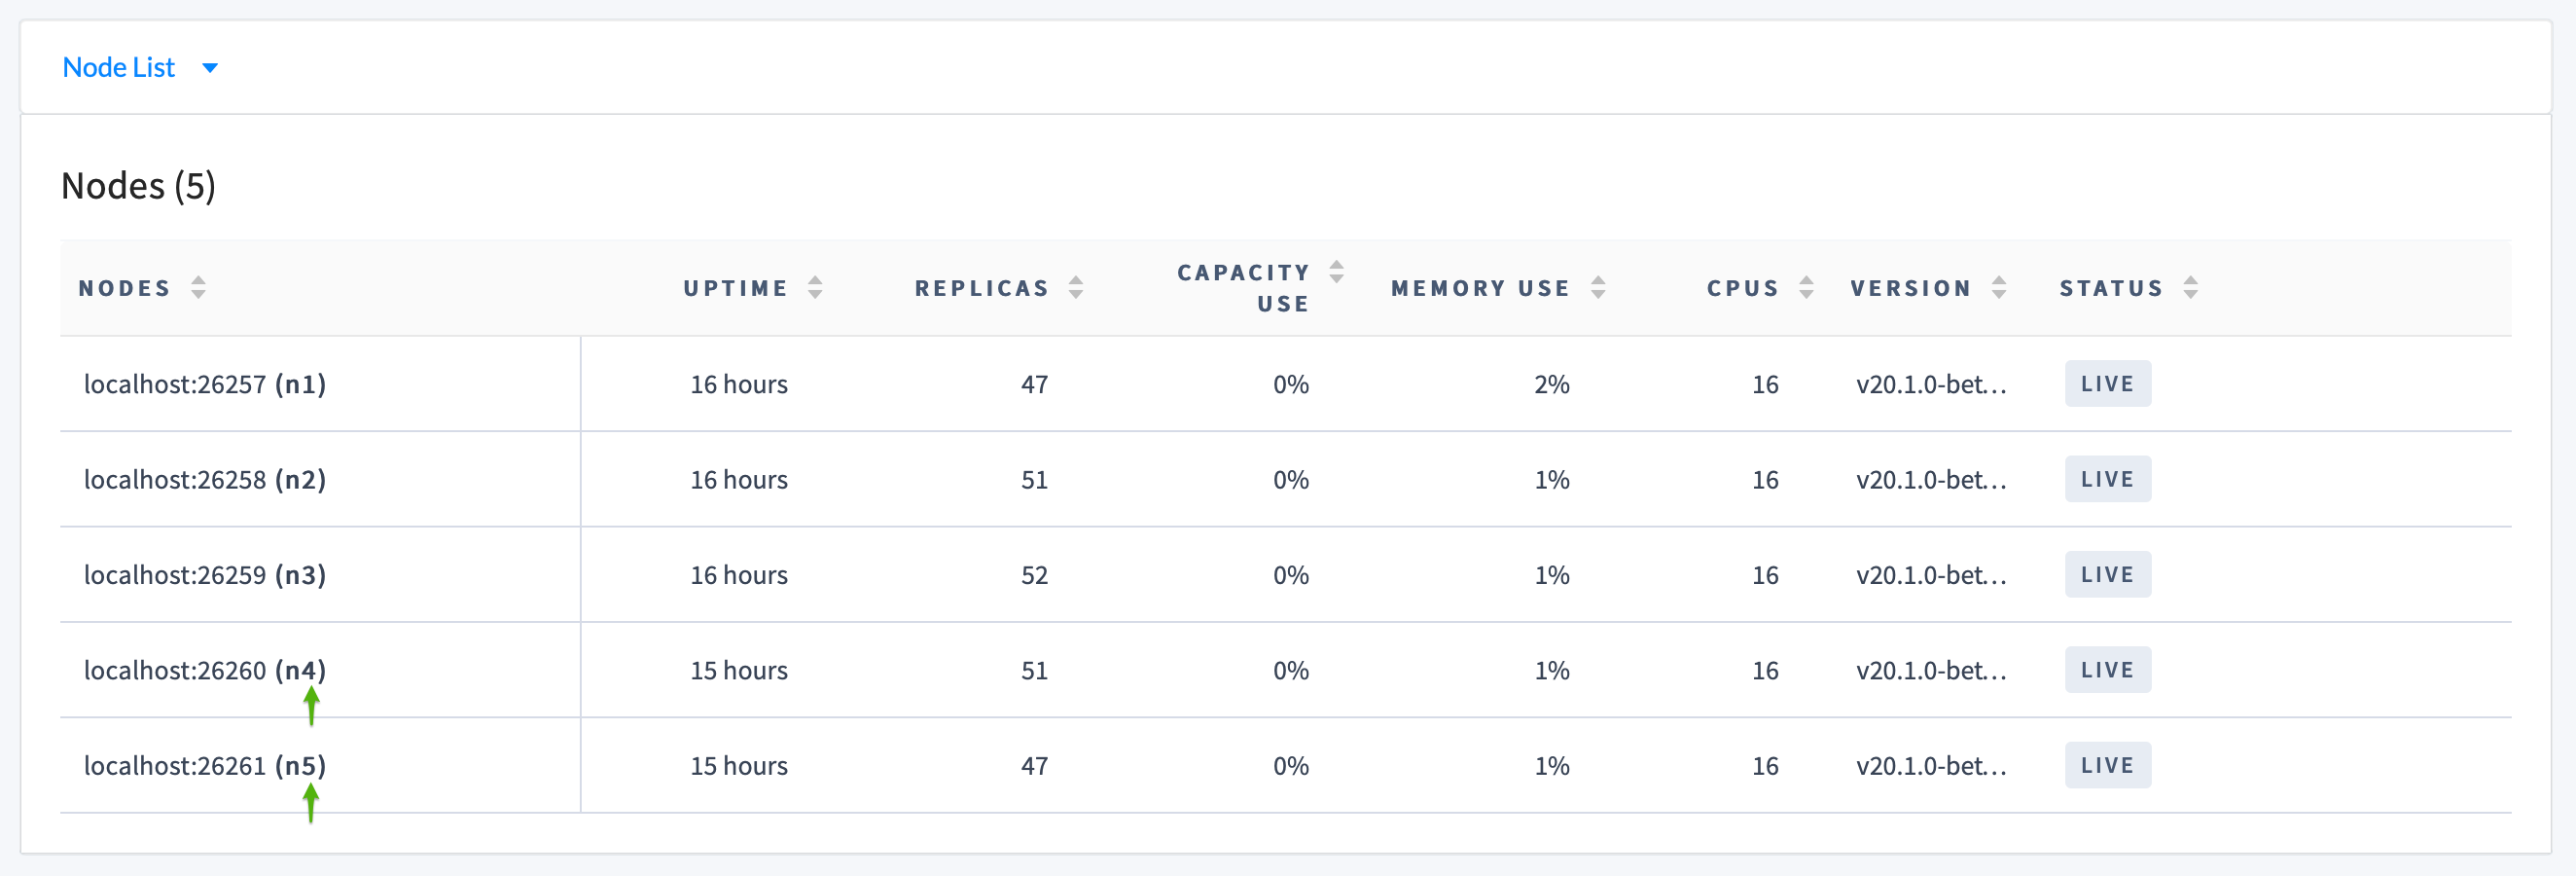
Task: Click the Node List view selector text
Action: click(x=118, y=68)
